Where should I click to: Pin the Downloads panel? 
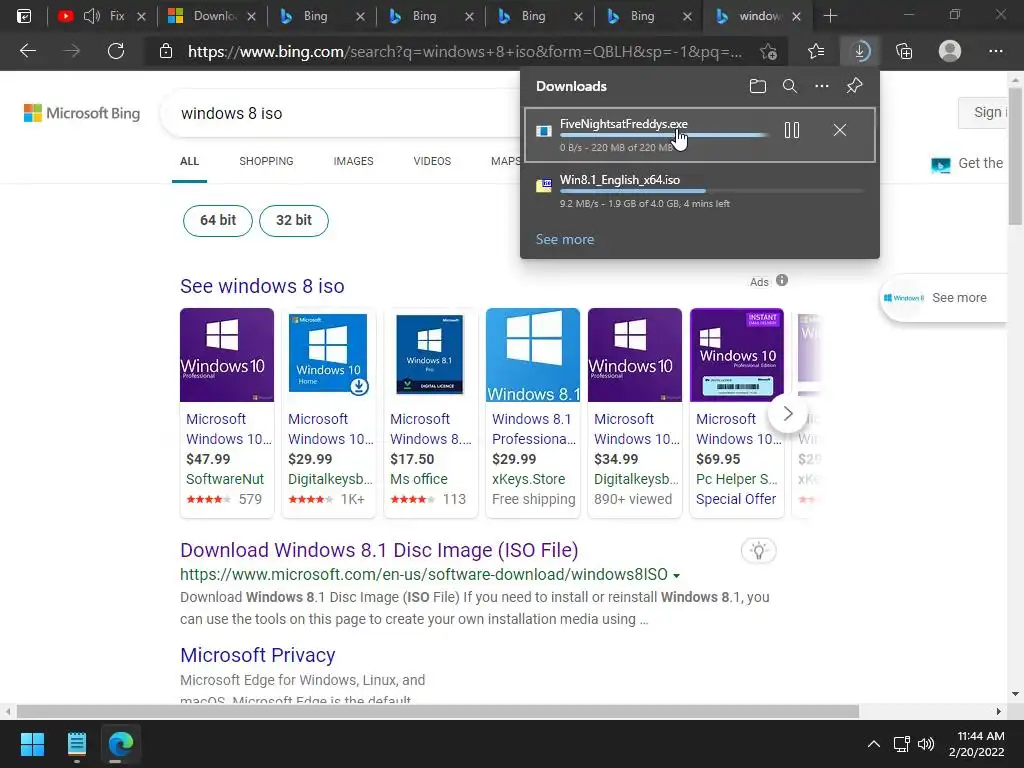click(x=854, y=86)
